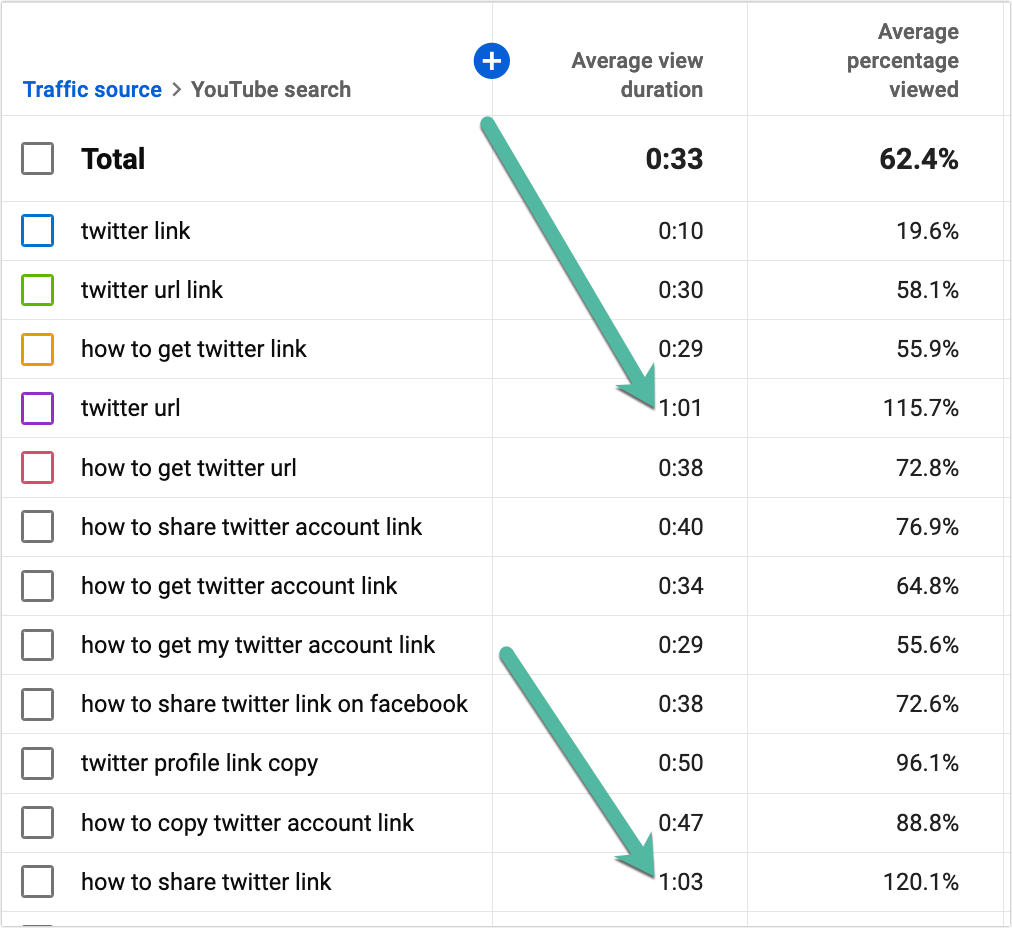1012x928 pixels.
Task: Toggle the purple 'twitter url' checkbox
Action: 37,408
